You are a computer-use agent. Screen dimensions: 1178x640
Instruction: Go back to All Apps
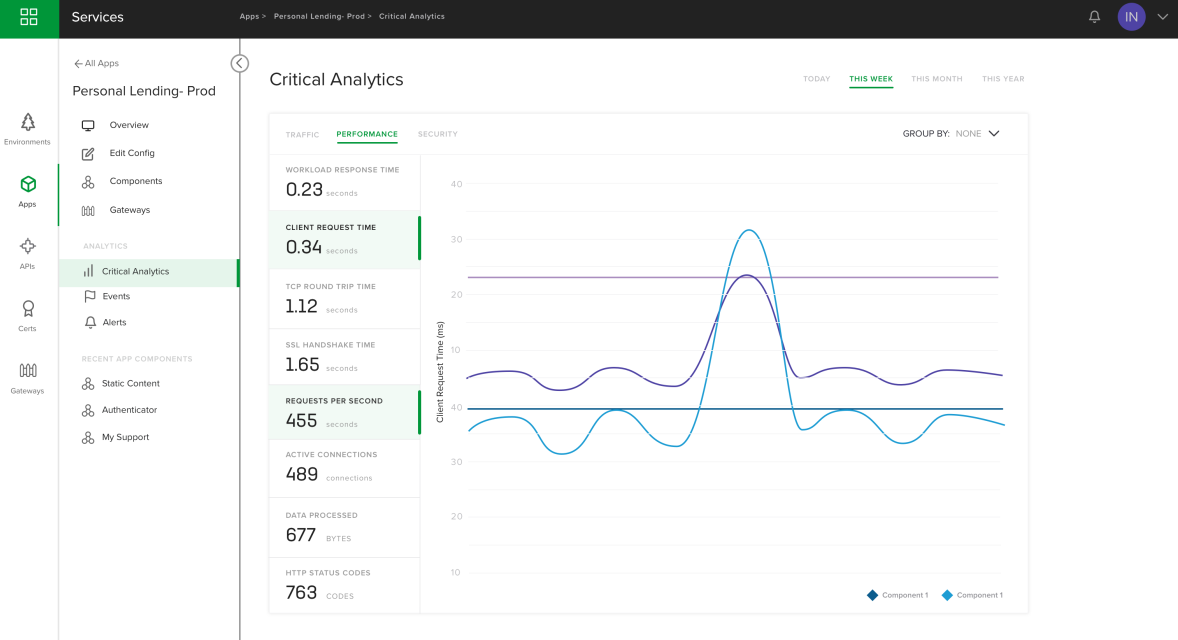tap(96, 64)
